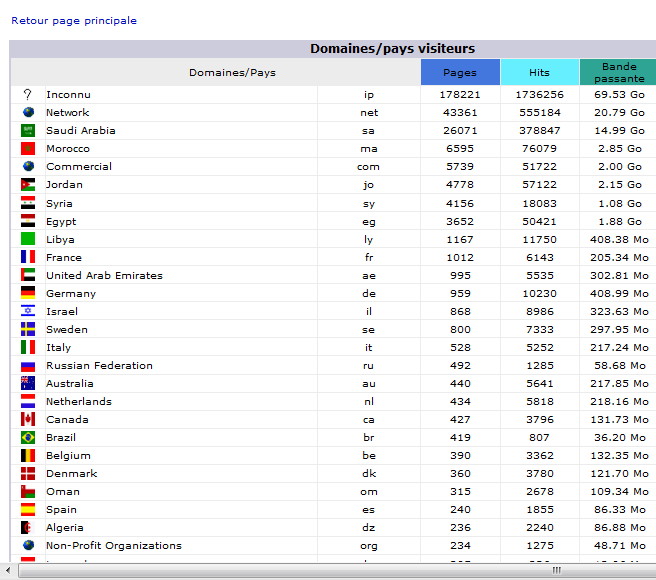Click the Hits value 10230 for Germany

tap(539, 293)
